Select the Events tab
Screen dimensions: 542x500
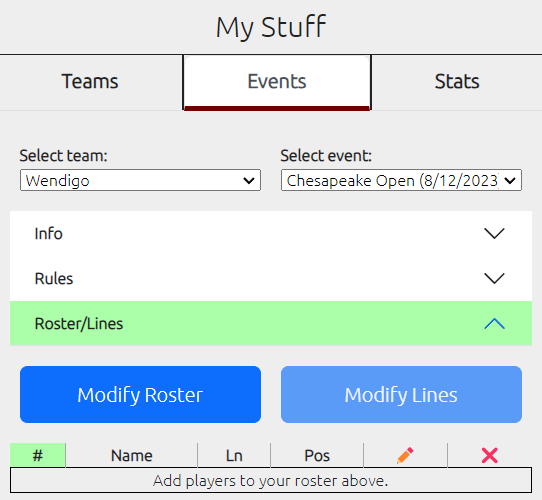[x=277, y=82]
